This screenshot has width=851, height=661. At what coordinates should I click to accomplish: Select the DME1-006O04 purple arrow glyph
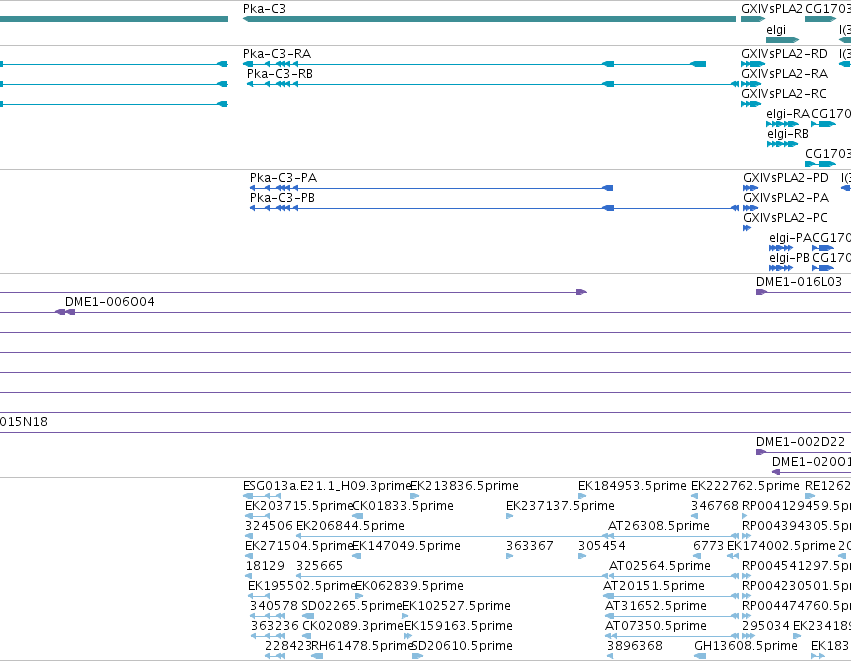click(x=65, y=312)
